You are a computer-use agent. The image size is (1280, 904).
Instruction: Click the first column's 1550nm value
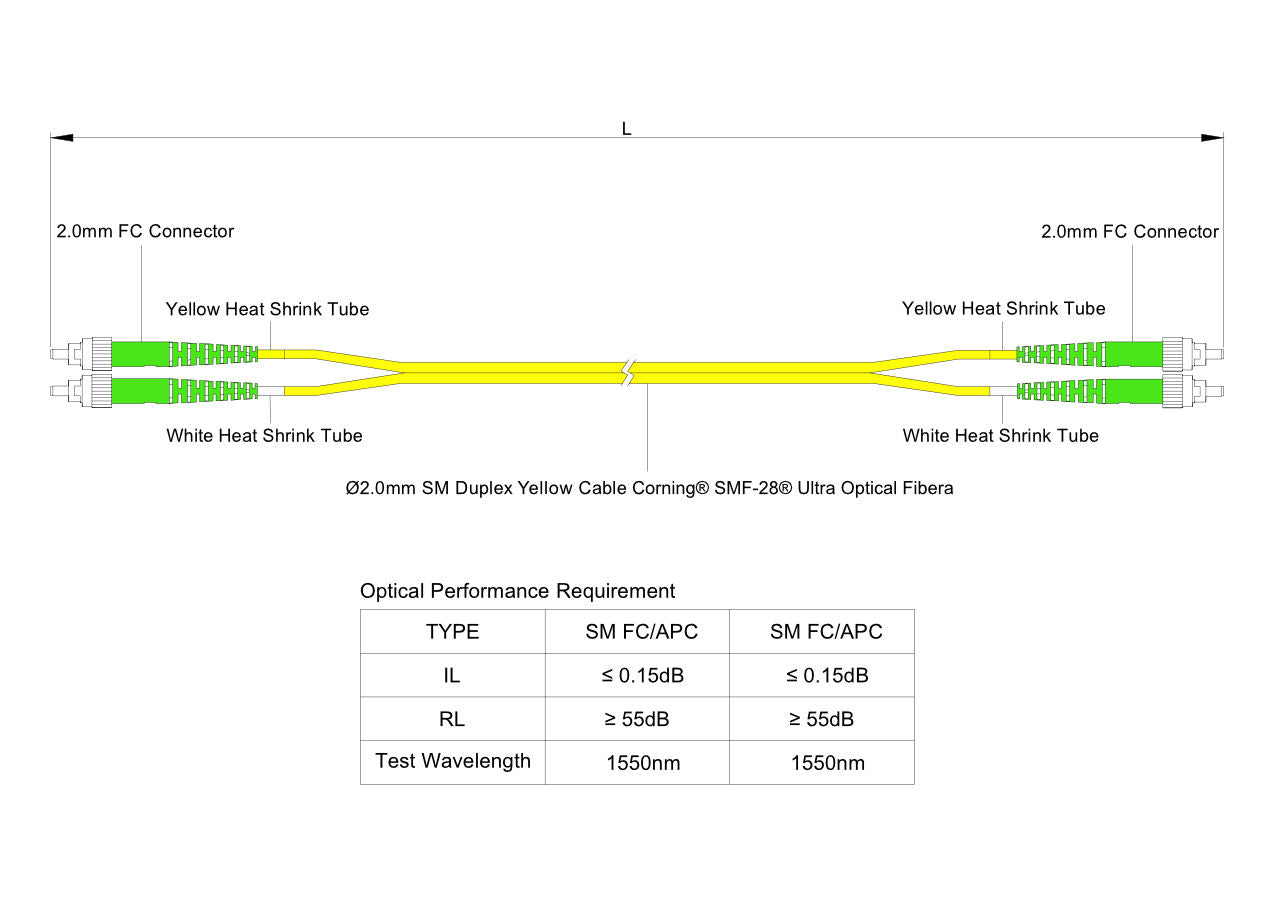(643, 763)
